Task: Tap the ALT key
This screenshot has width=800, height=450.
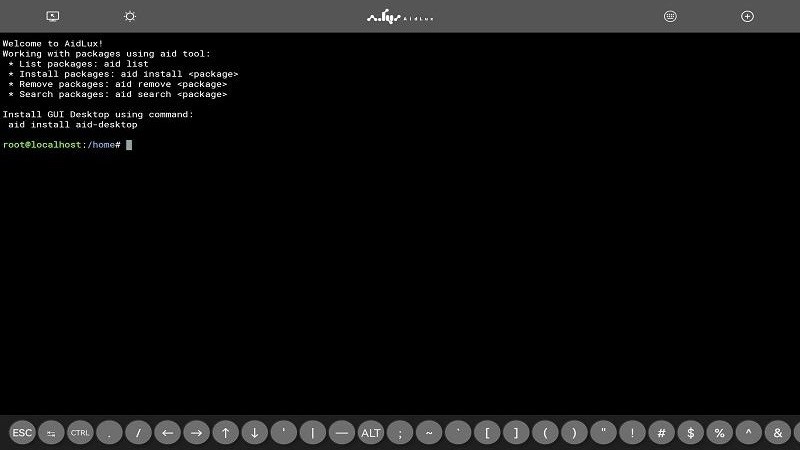Action: coord(371,433)
